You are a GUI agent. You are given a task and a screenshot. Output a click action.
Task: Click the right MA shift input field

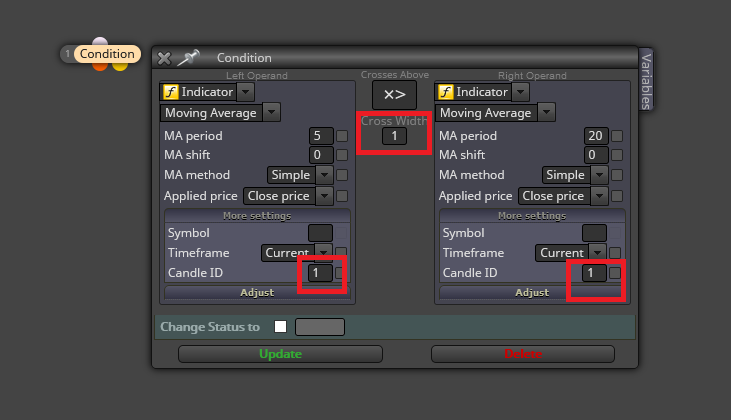click(596, 155)
